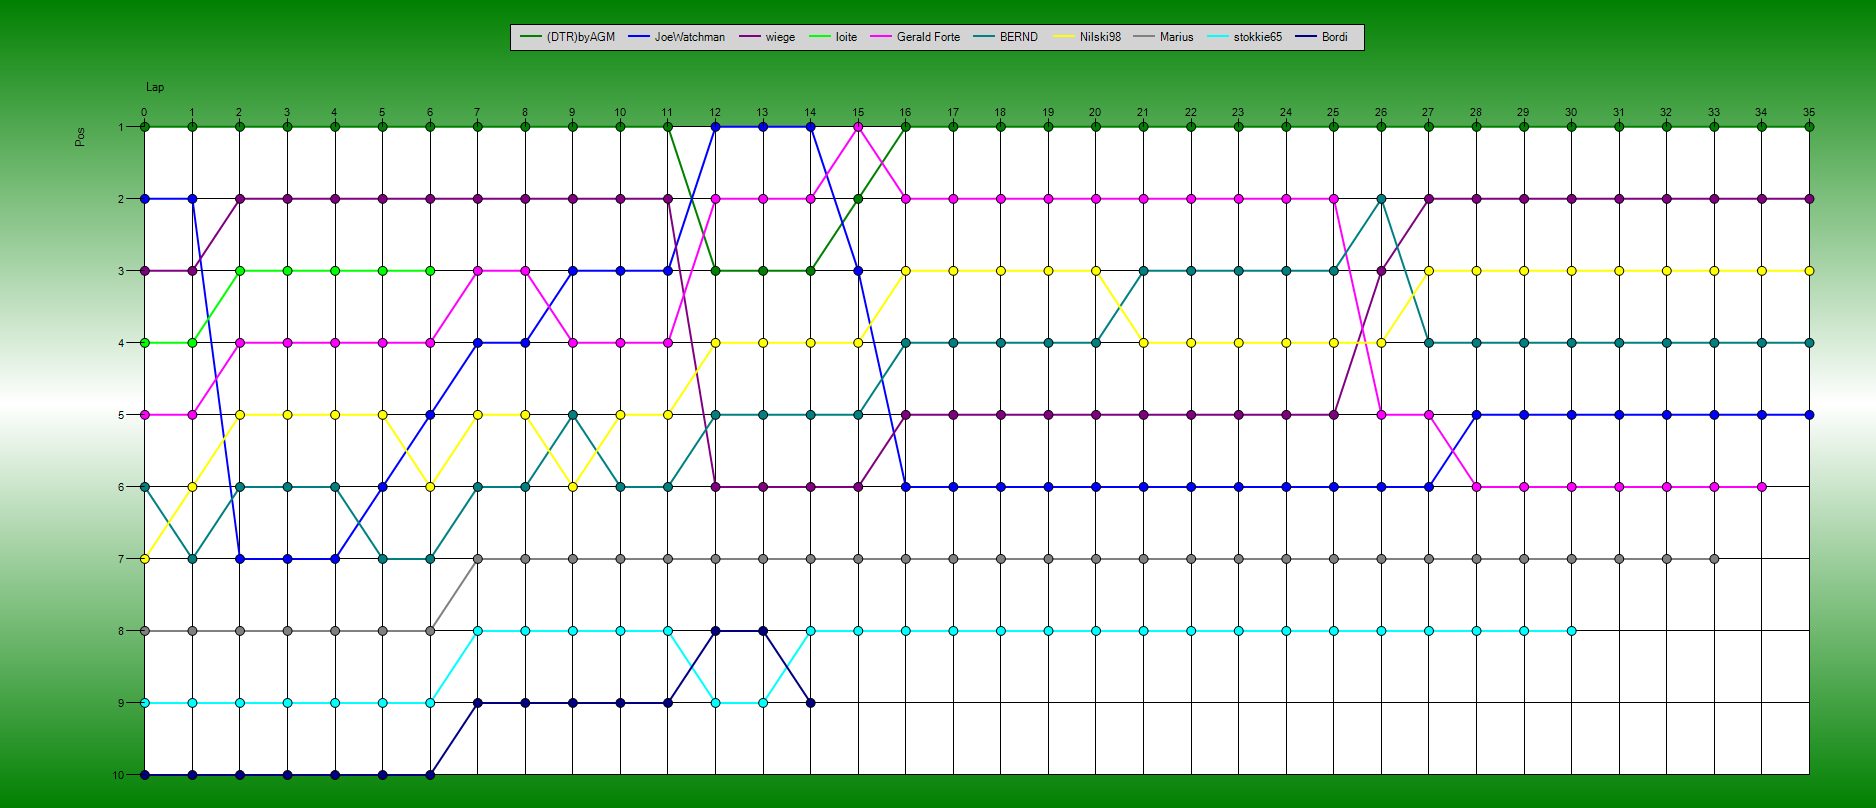Click magenta line sample before Gerald Forte

881,37
